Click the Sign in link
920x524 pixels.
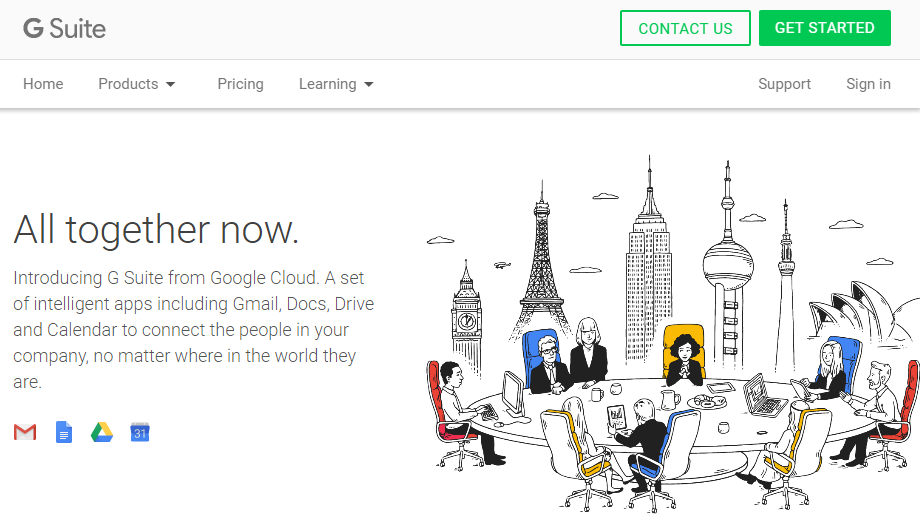point(868,84)
